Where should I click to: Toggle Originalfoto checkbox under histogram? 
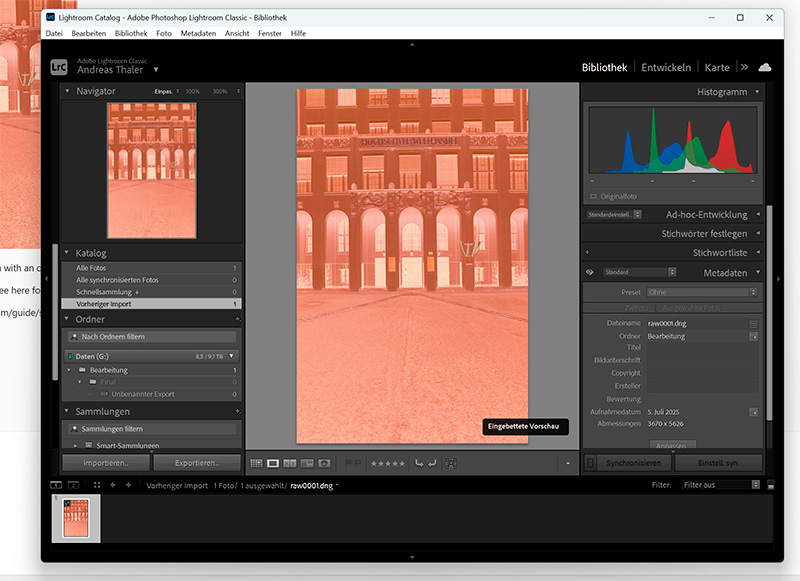click(593, 196)
